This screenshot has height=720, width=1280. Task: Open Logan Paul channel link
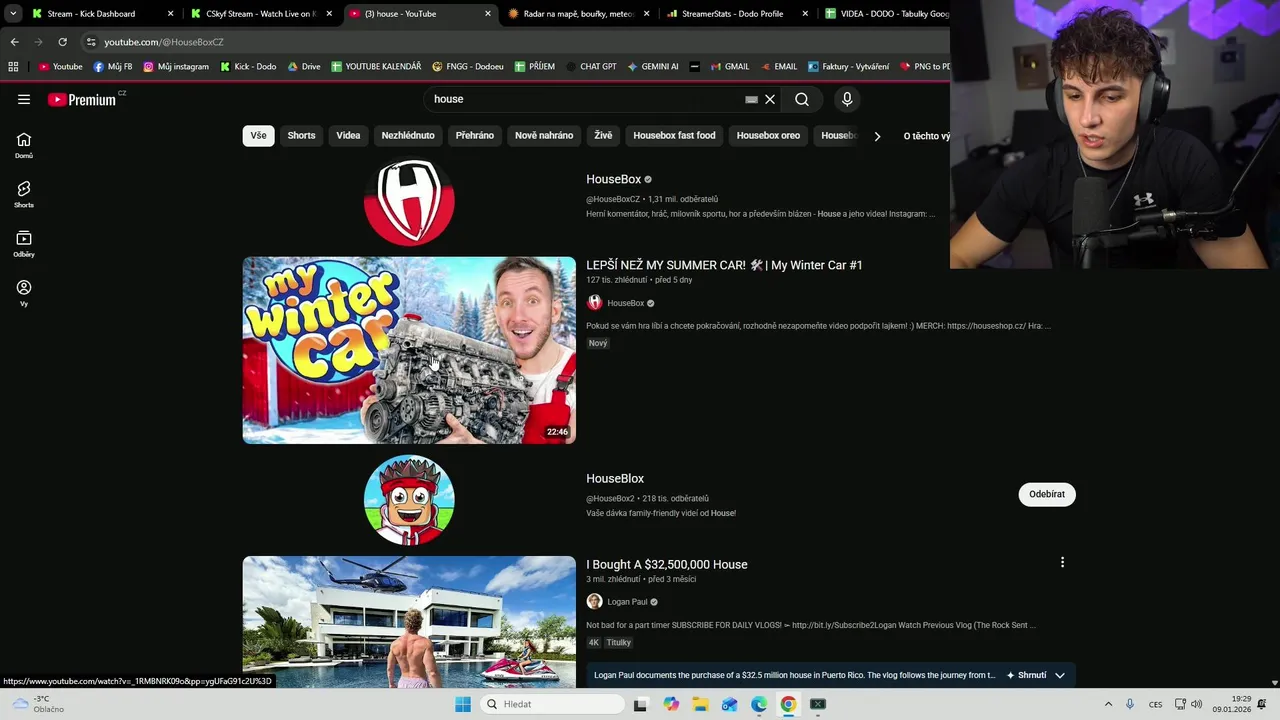(x=627, y=602)
